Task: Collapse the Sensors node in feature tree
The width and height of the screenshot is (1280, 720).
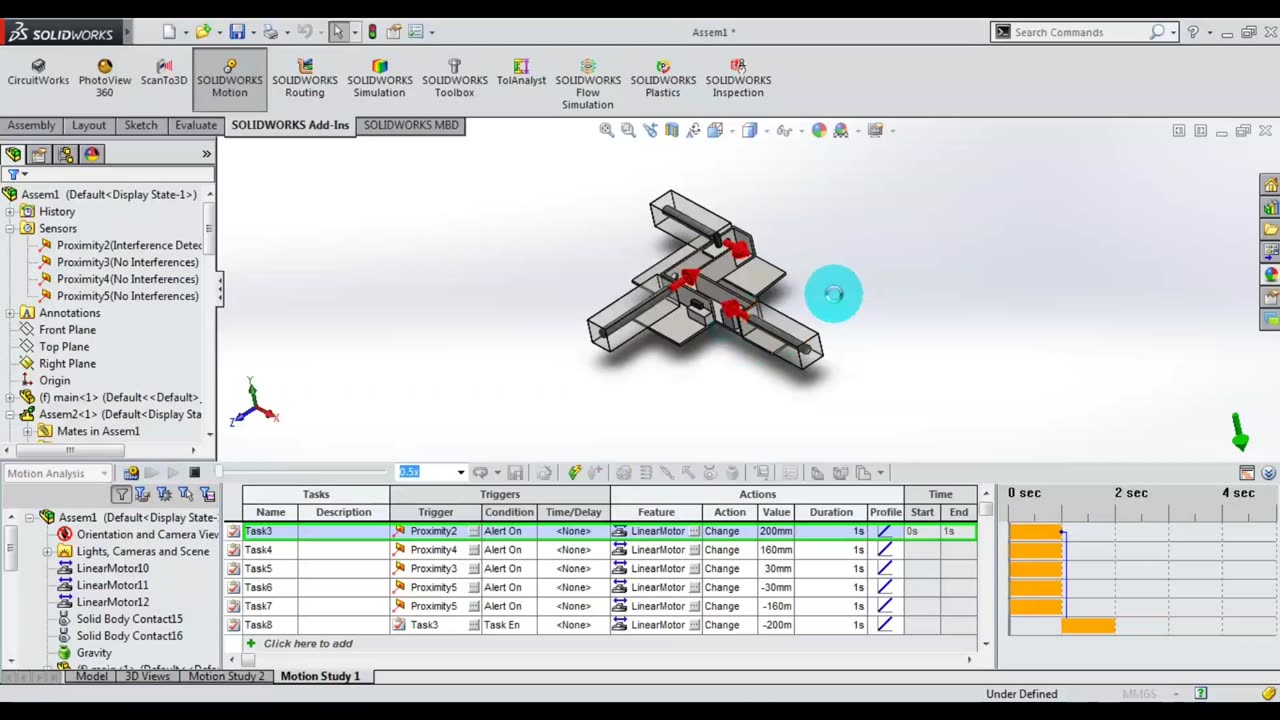Action: 10,229
